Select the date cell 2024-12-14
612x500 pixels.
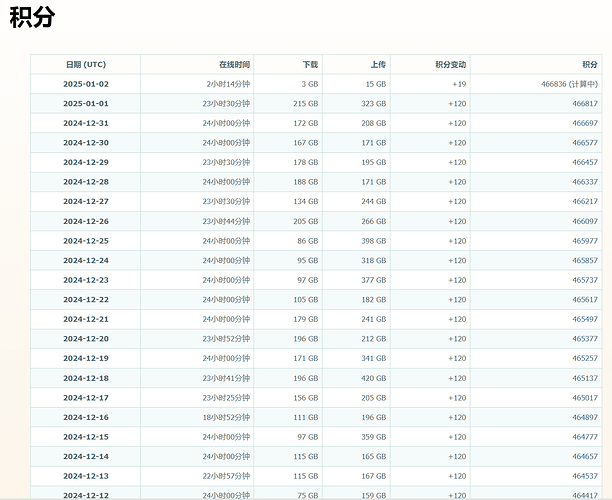[x=86, y=456]
